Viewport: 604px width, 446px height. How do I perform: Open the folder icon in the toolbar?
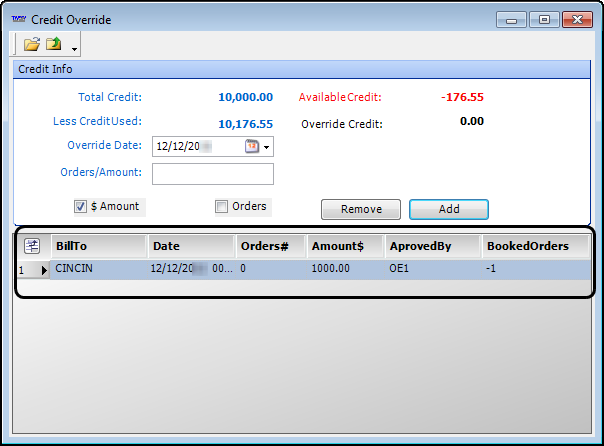pos(32,44)
